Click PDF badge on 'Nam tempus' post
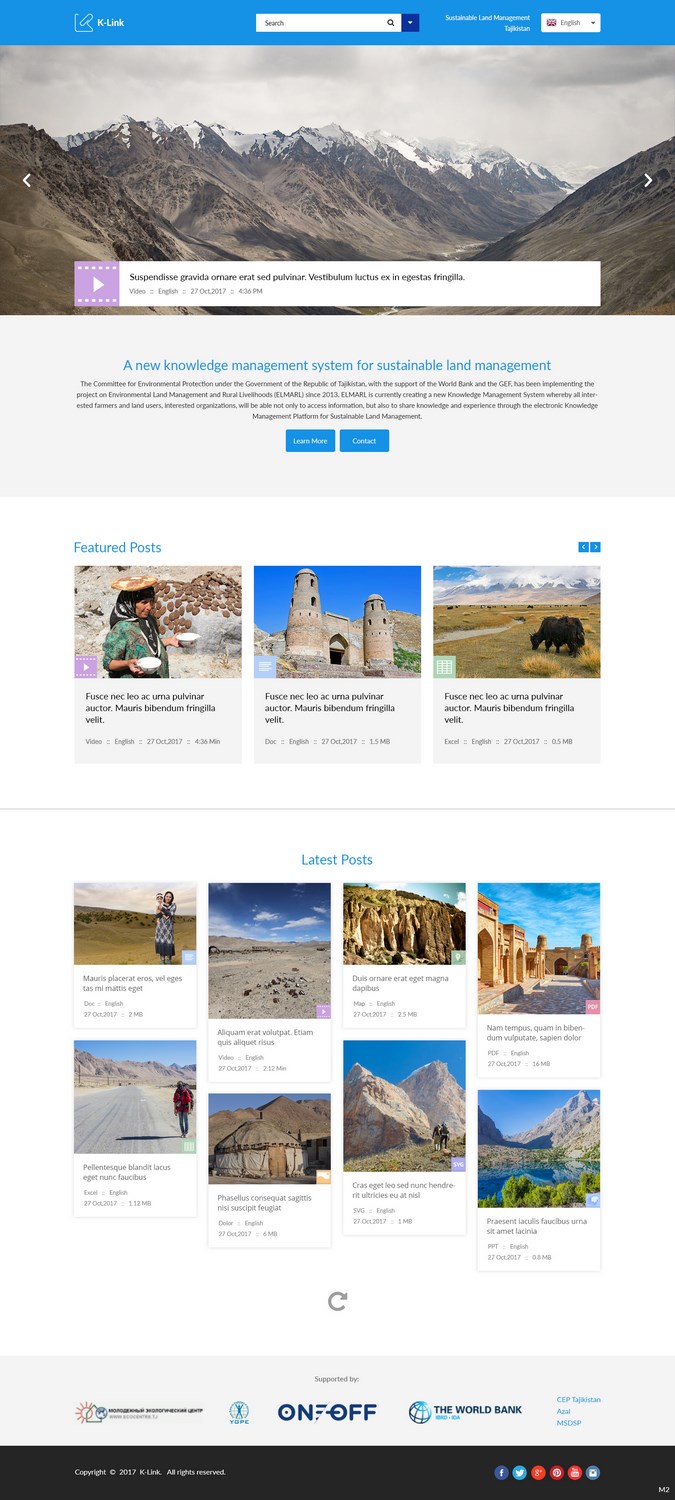This screenshot has height=1500, width=675. click(x=593, y=1007)
